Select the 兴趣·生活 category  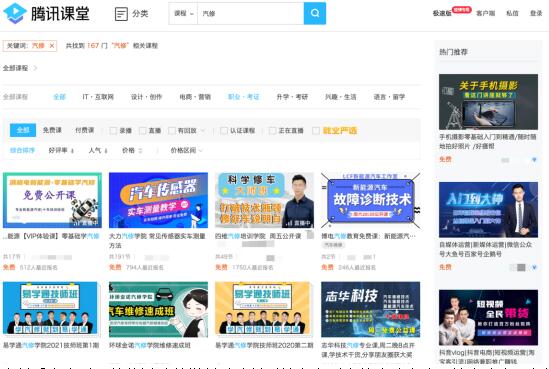(340, 97)
